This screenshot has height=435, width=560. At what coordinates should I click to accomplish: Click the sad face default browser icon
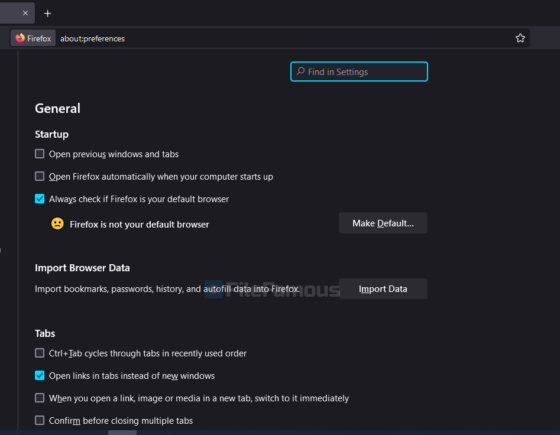click(x=57, y=224)
